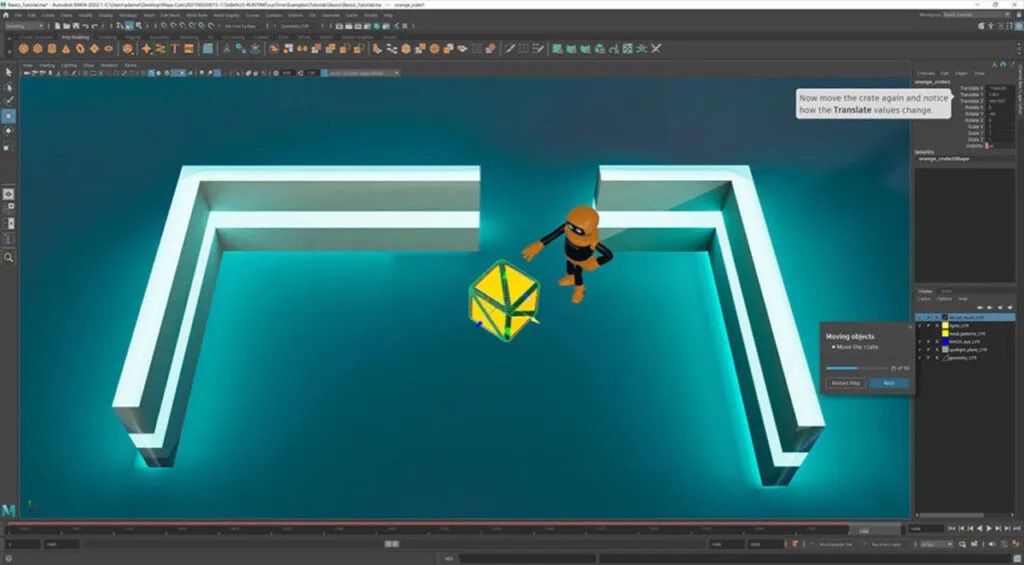
Task: Create a polygon cone from the shelf
Action: 66,48
